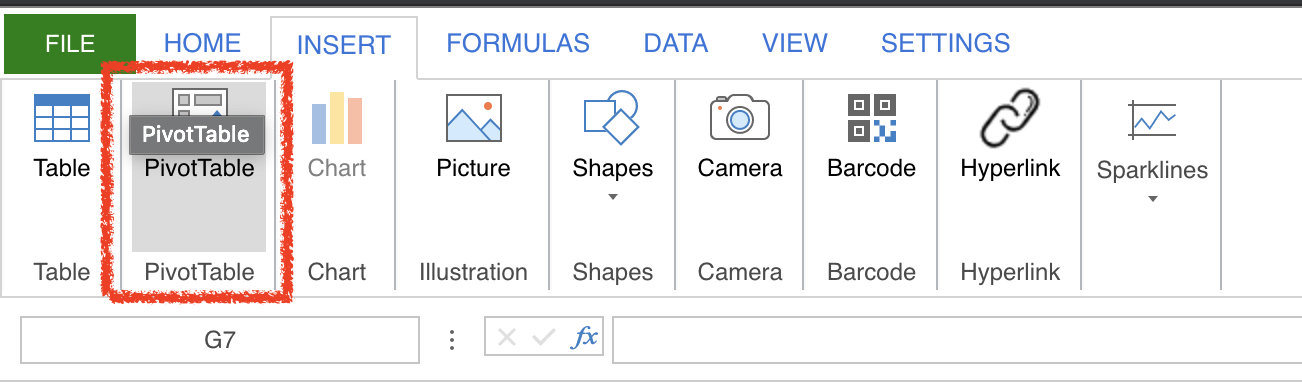Go to the DATA tab

click(676, 43)
